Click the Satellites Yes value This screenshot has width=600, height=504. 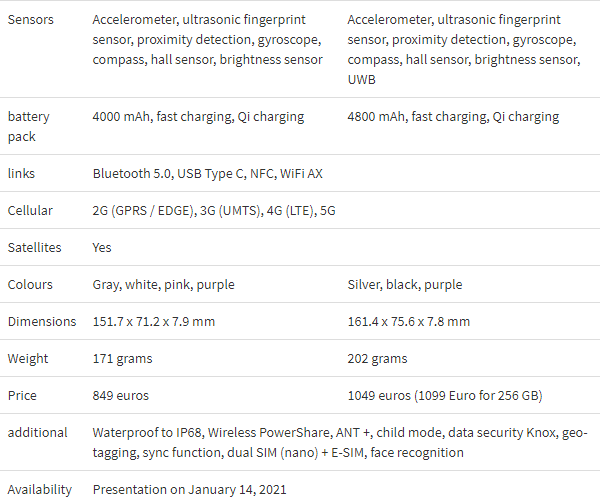point(102,248)
